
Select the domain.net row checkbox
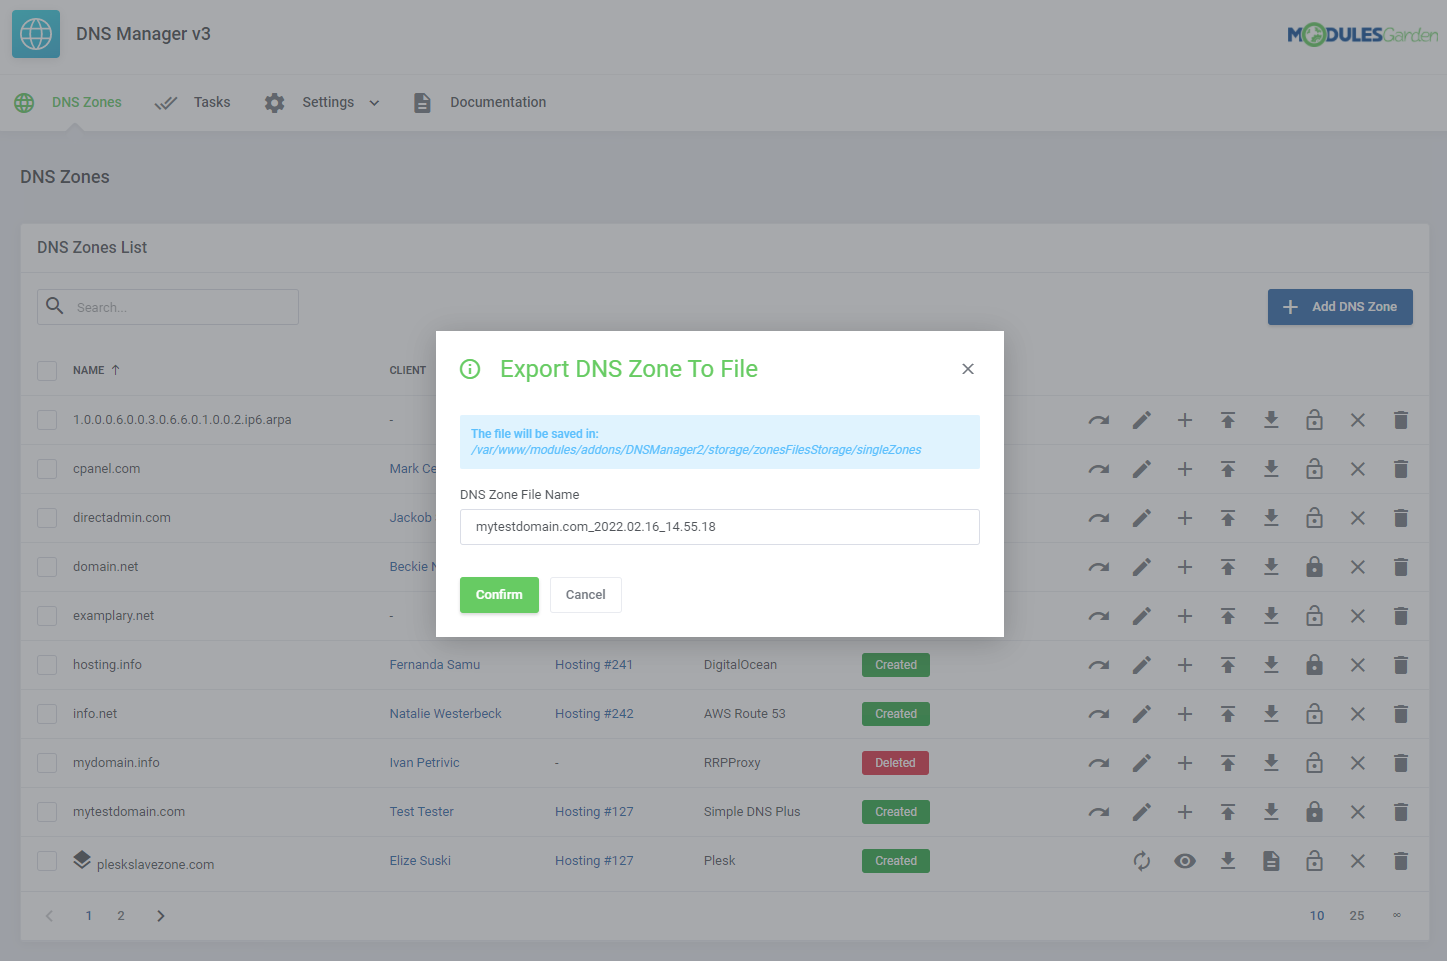pyautogui.click(x=47, y=567)
